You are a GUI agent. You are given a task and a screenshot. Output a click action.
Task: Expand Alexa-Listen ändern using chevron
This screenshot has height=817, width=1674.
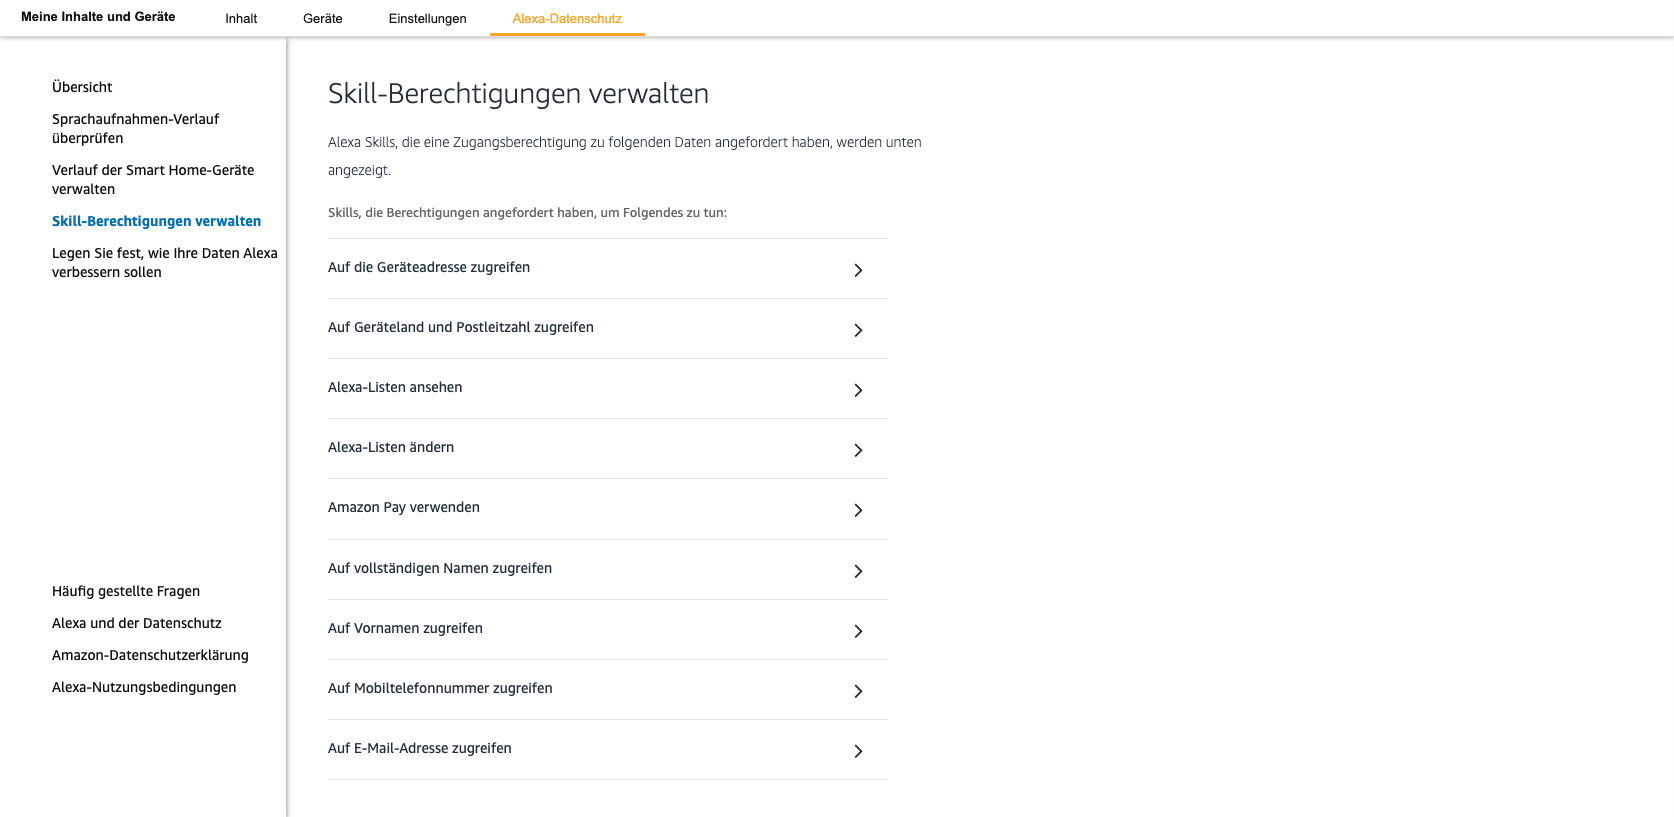[x=858, y=450]
